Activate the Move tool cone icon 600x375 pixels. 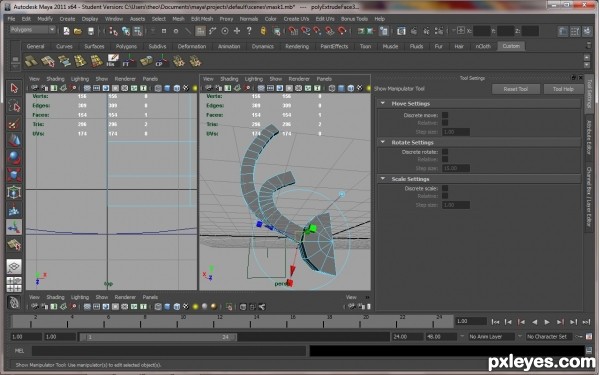[14, 141]
